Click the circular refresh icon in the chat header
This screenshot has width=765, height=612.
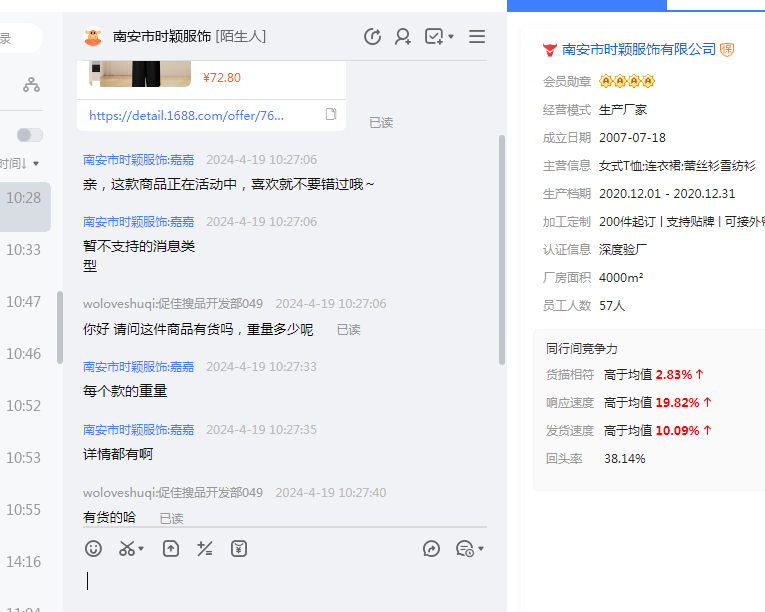(x=372, y=37)
